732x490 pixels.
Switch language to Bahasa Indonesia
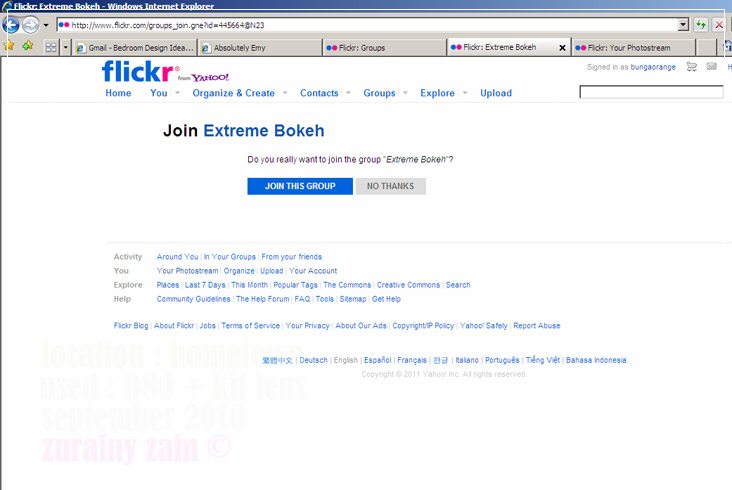[x=596, y=360]
